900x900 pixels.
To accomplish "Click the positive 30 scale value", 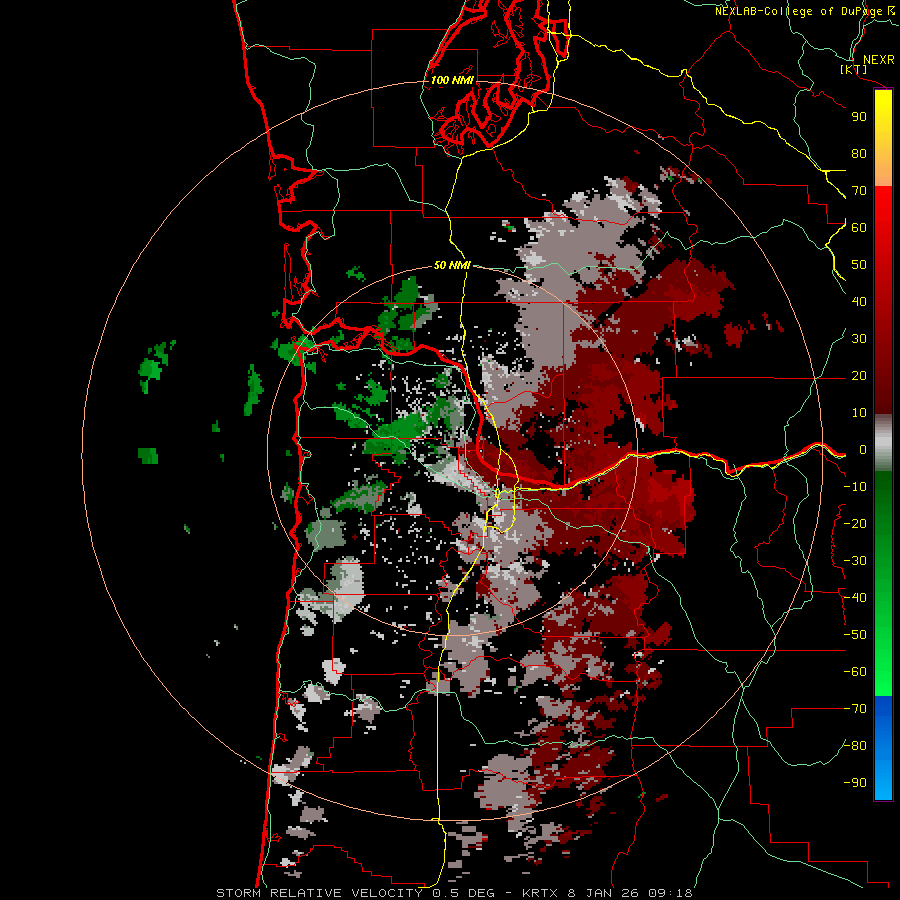I will pos(859,339).
